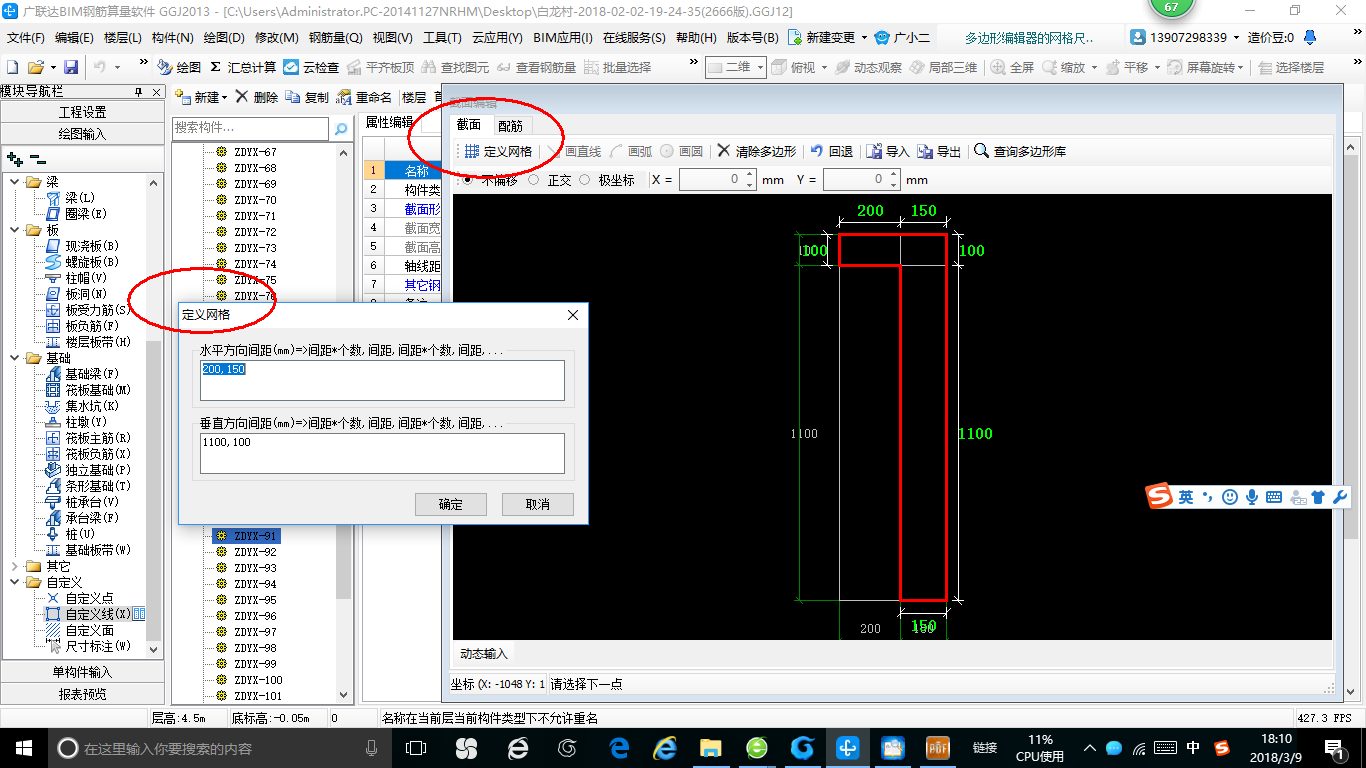Expand the 其它 tree node
This screenshot has width=1366, height=768.
[15, 566]
